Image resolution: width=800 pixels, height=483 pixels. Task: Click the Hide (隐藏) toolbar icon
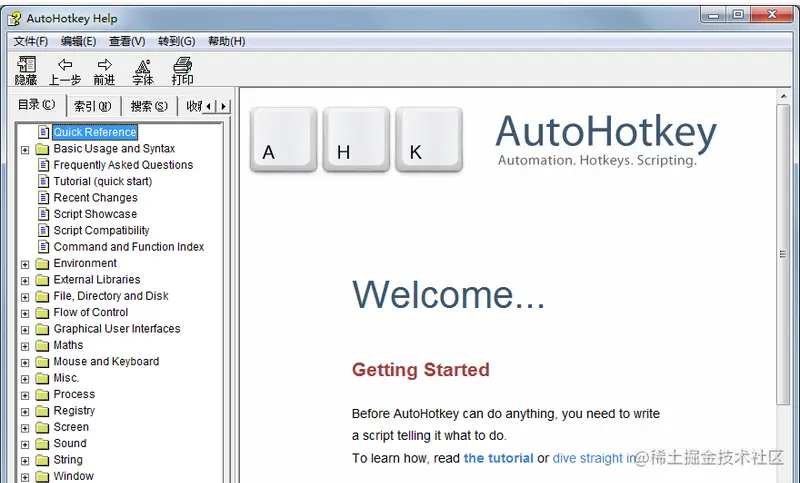26,65
